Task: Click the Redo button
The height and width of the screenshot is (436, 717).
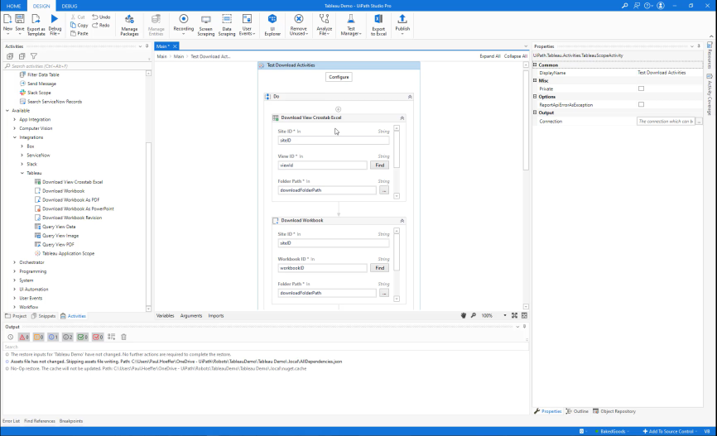Action: [x=101, y=25]
